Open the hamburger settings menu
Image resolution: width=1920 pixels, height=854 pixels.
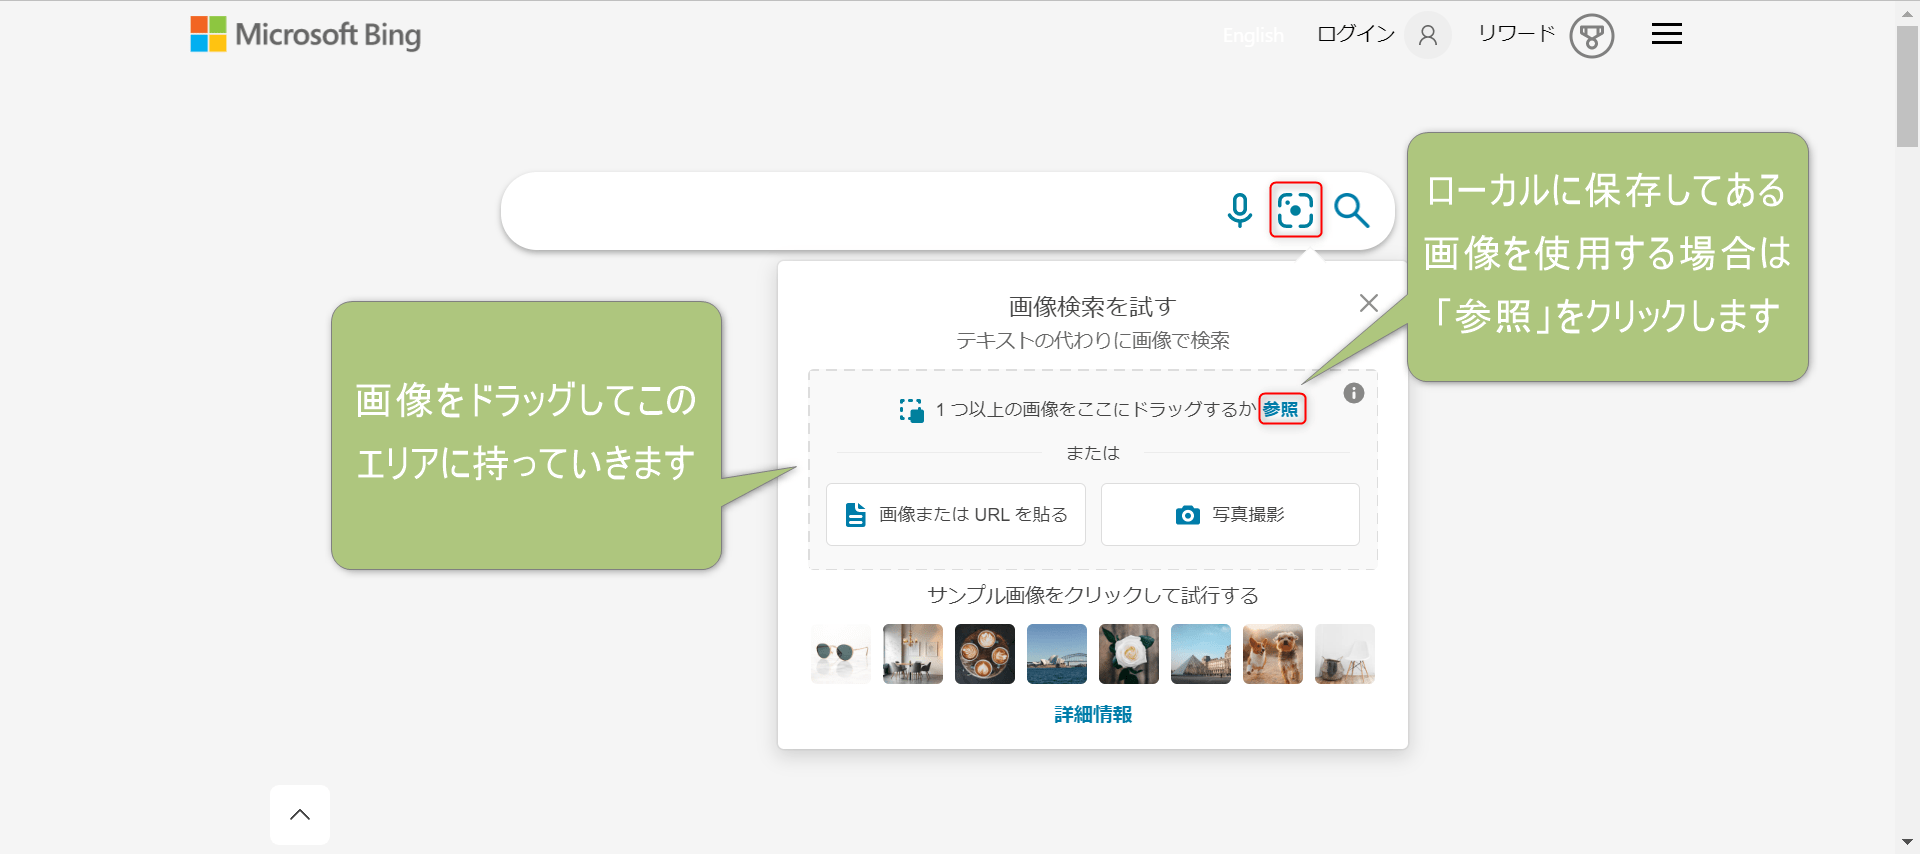[1666, 34]
